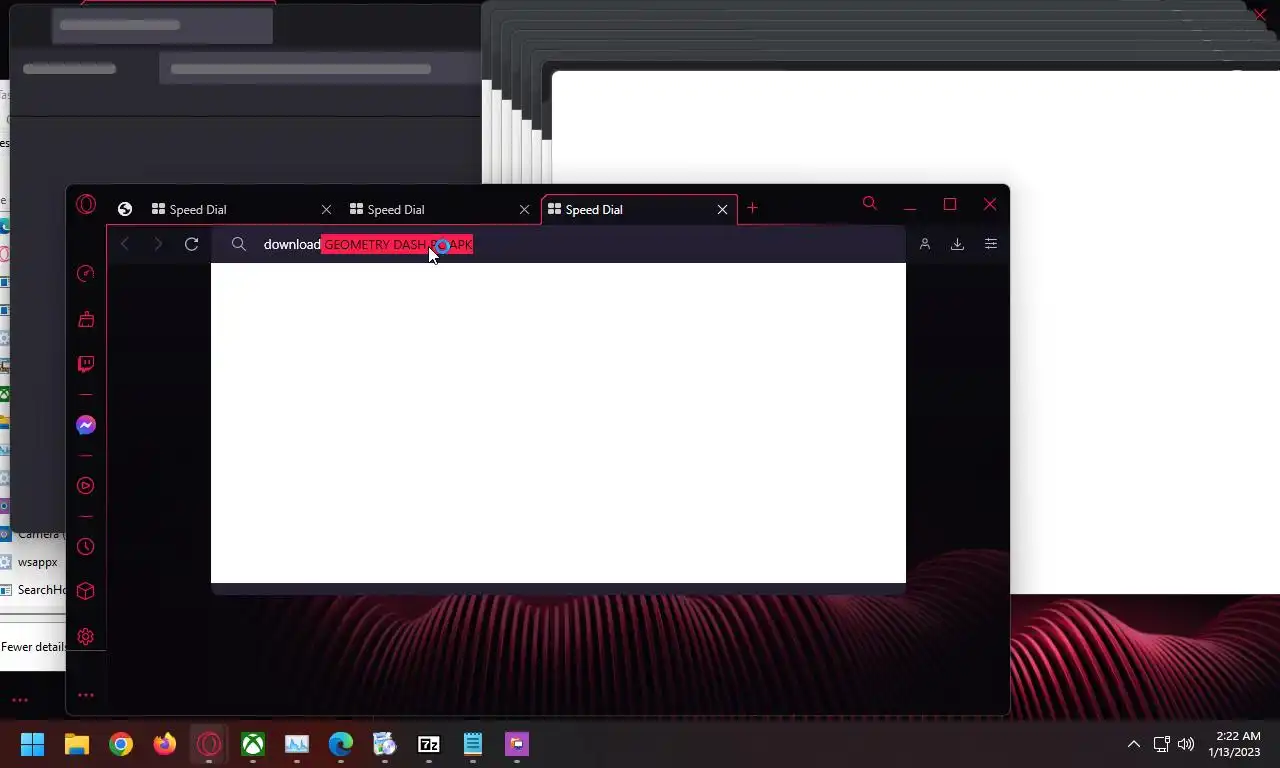1280x768 pixels.
Task: Open History clock icon in sidebar
Action: point(86,547)
